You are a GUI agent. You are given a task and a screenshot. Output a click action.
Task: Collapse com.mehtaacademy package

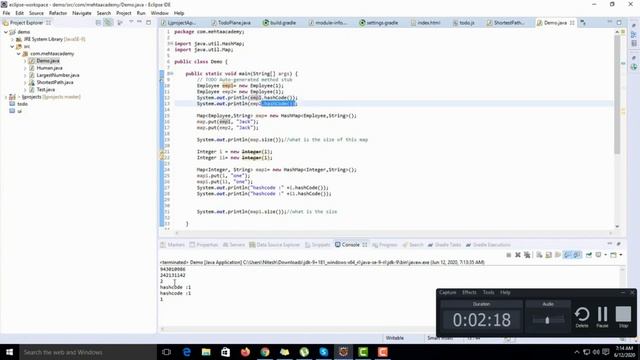point(19,53)
